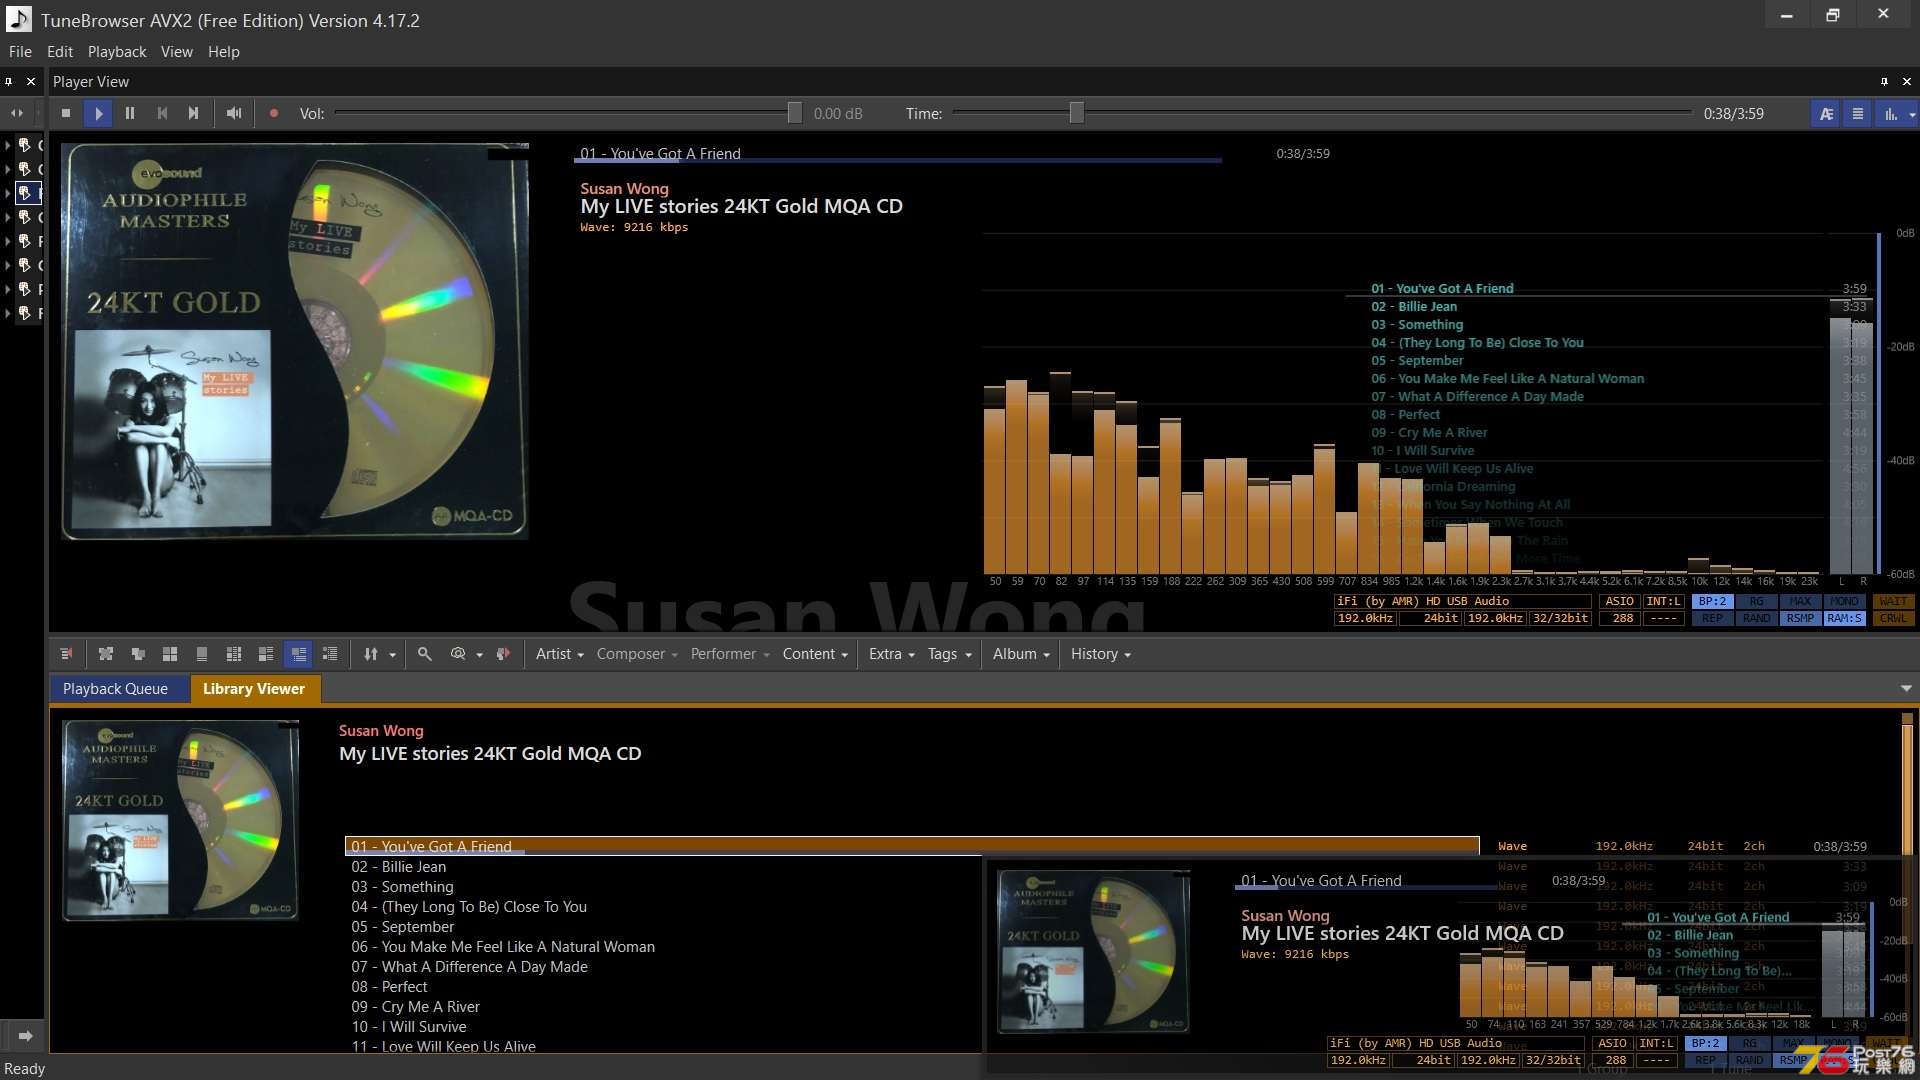Click the red flag icon in library toolbar
The width and height of the screenshot is (1920, 1080).
[x=67, y=654]
